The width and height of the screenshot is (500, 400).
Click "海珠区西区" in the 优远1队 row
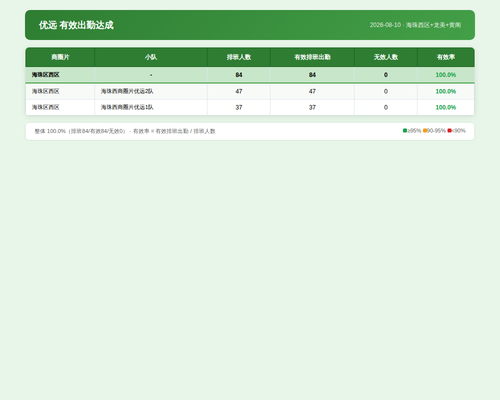(46, 107)
